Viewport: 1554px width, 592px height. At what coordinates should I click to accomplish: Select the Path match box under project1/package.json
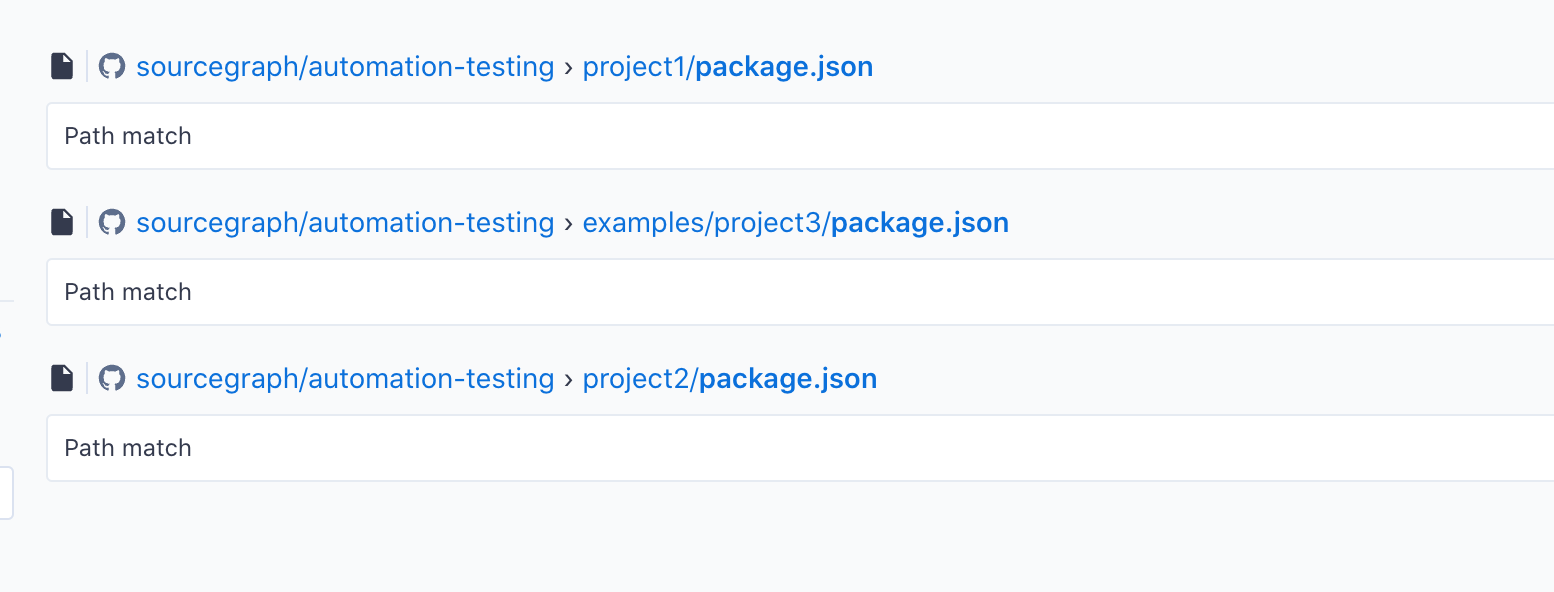tap(800, 136)
